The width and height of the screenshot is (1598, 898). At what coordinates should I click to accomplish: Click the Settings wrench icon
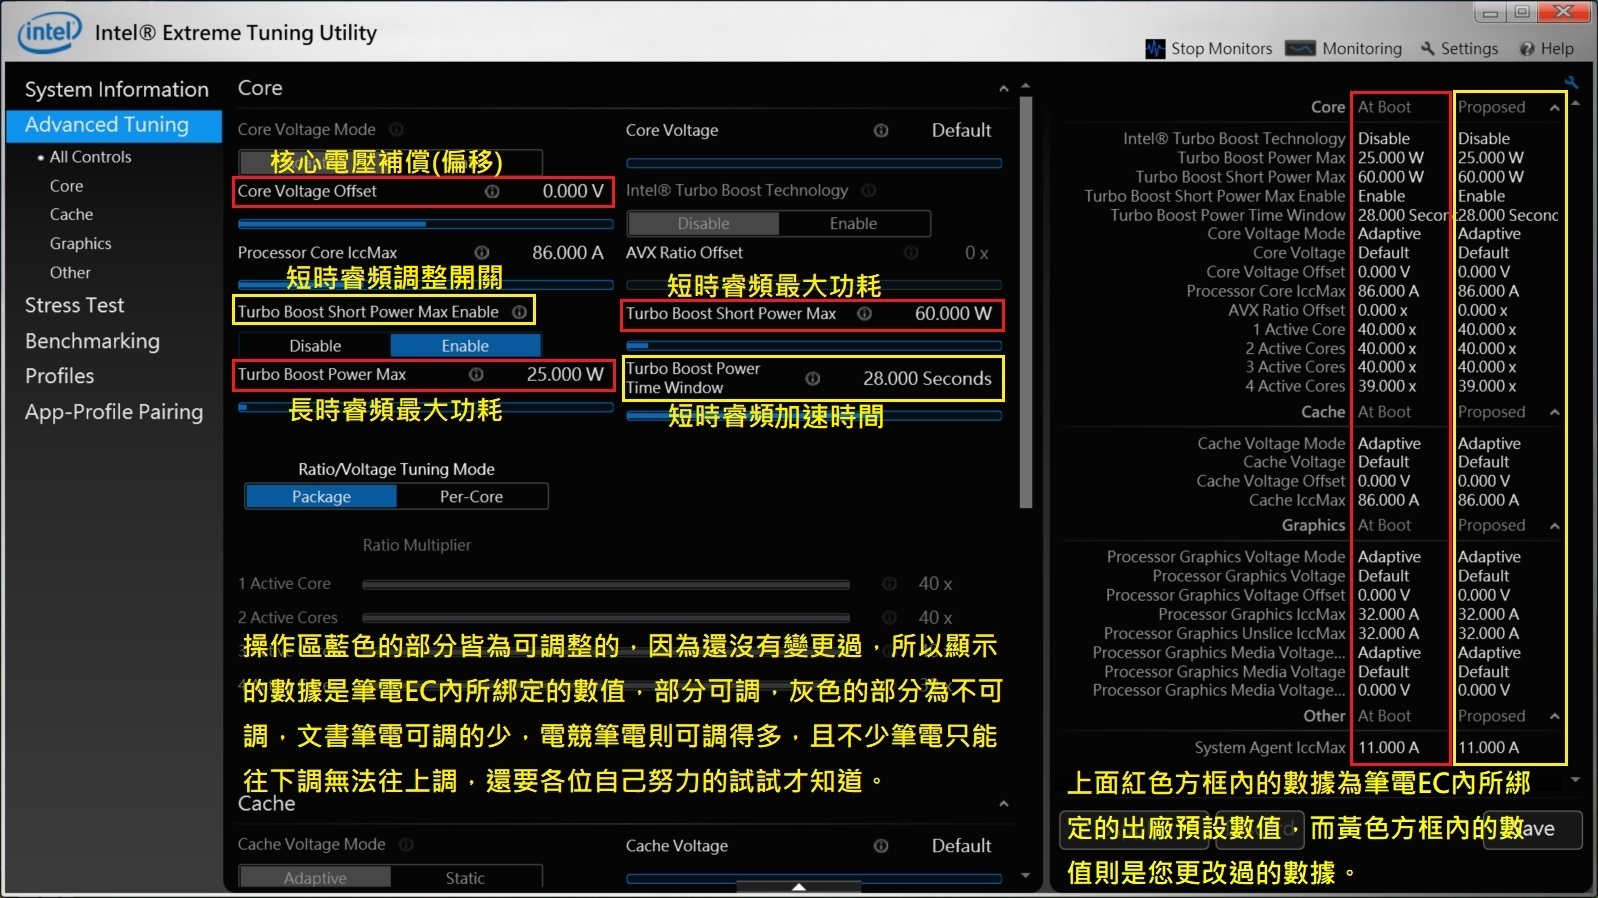pyautogui.click(x=1428, y=48)
